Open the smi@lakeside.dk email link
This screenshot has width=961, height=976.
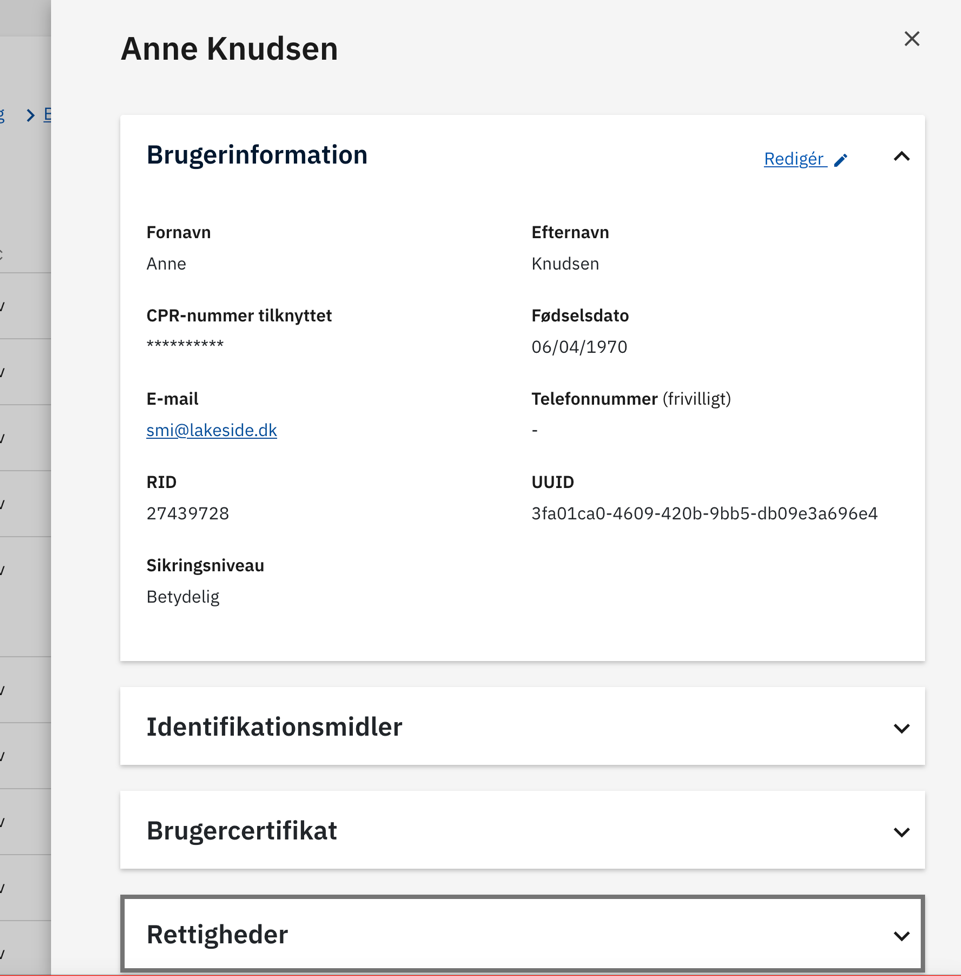point(212,430)
